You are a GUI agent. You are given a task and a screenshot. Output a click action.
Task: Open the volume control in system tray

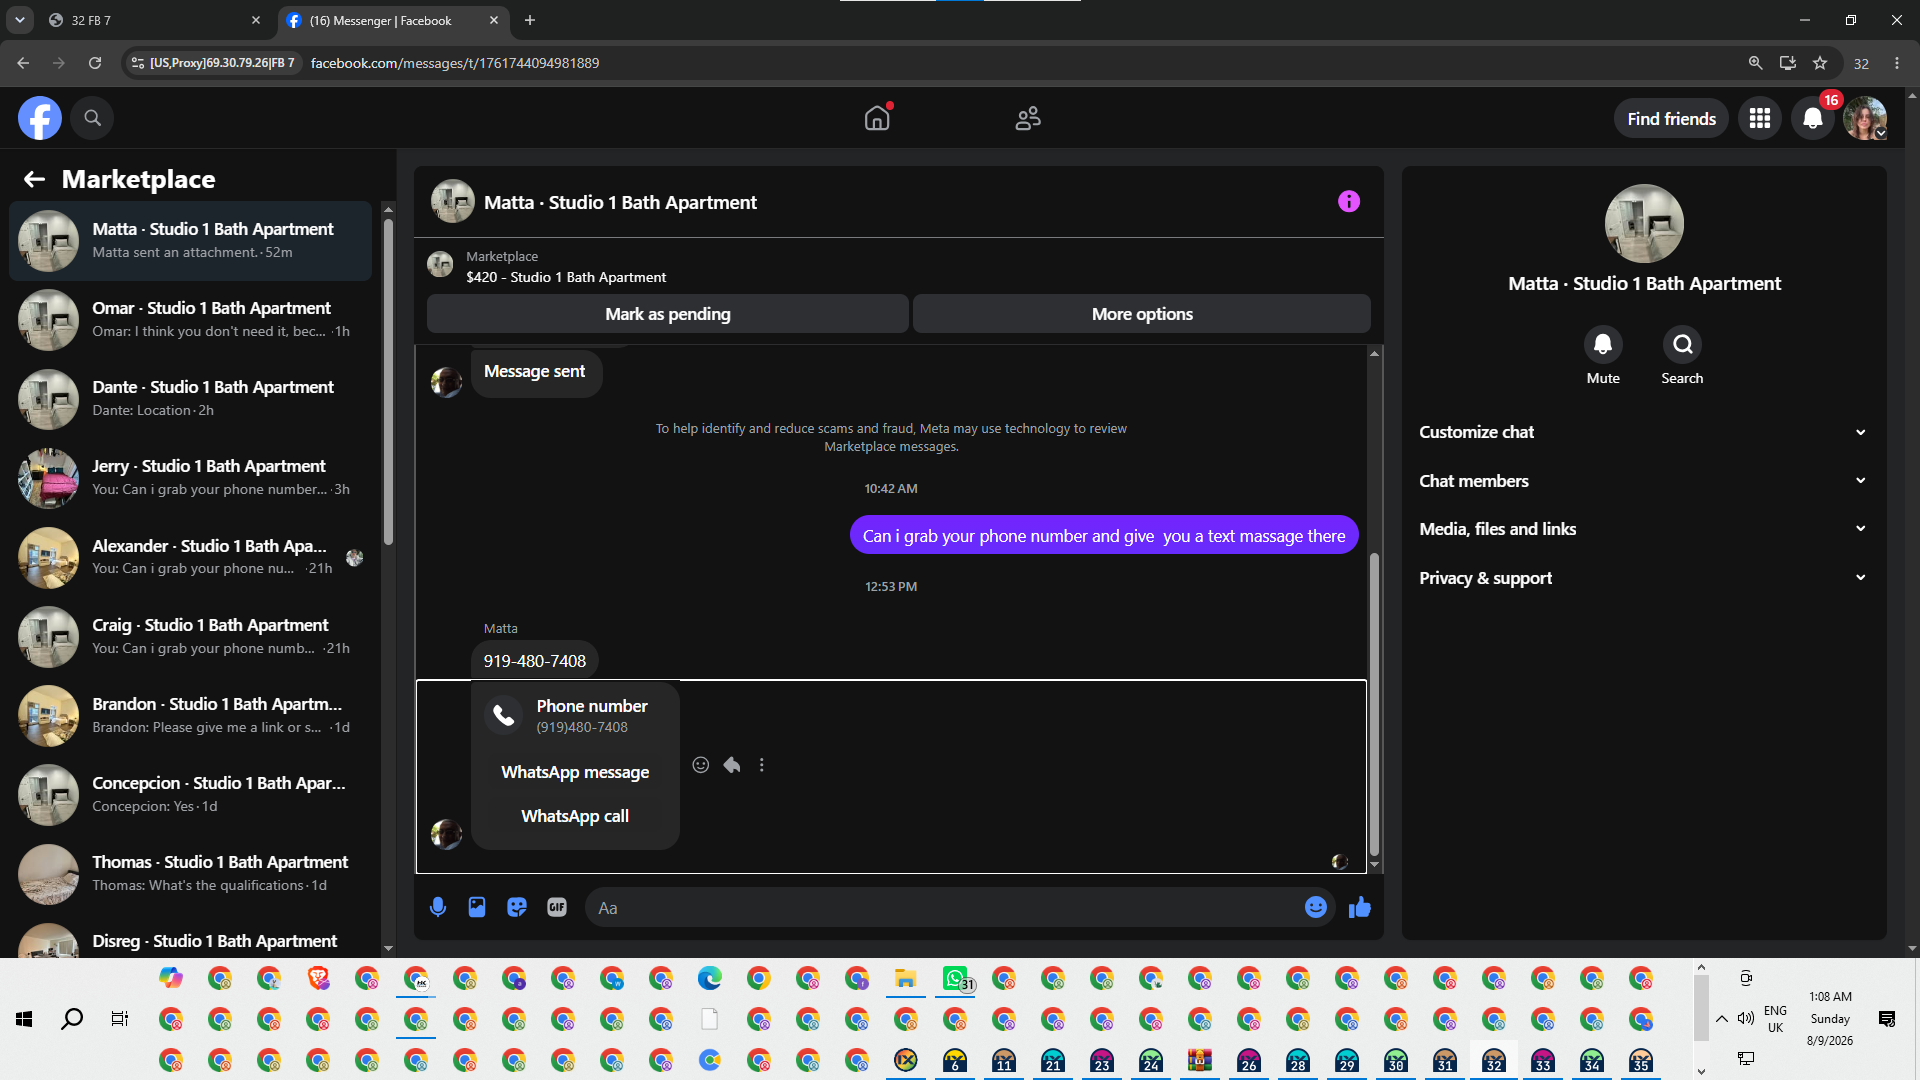point(1746,1019)
